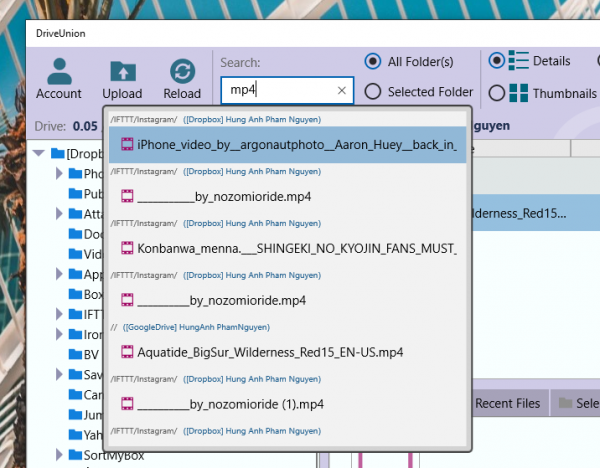Expand the SortMyBox folder in tree
This screenshot has width=600, height=468.
pyautogui.click(x=59, y=455)
